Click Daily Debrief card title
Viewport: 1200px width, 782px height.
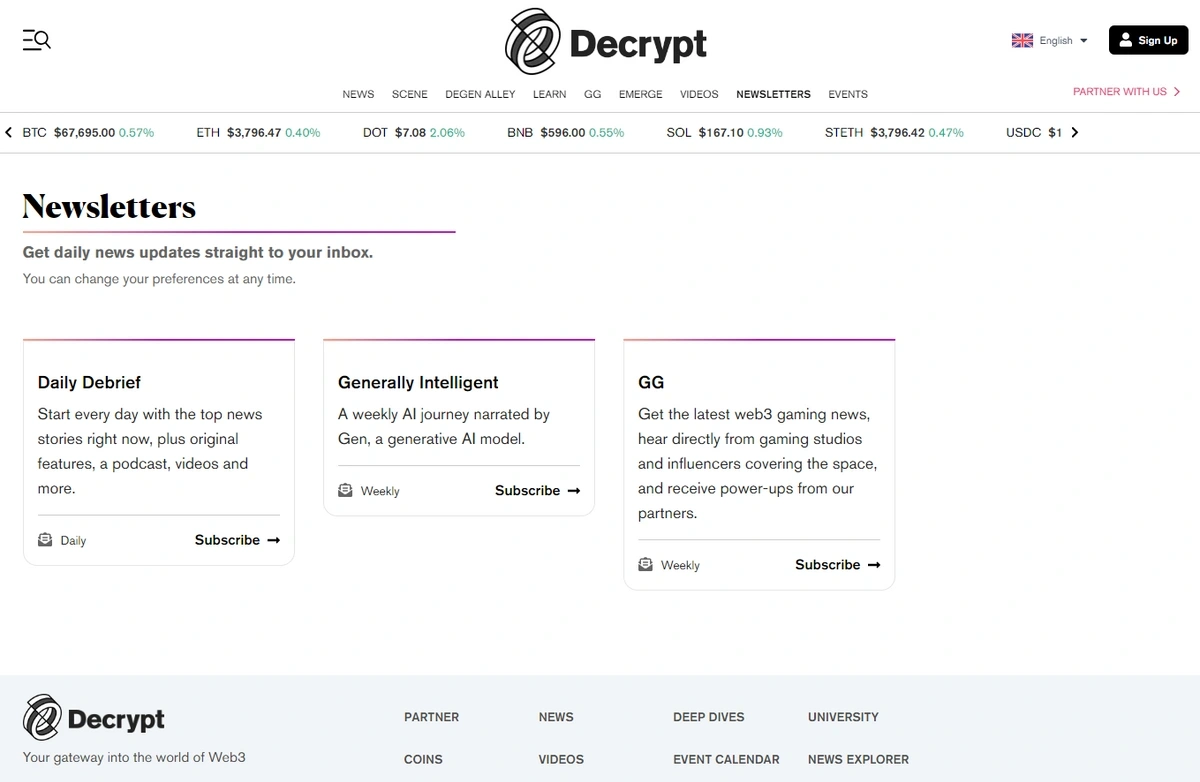(89, 382)
